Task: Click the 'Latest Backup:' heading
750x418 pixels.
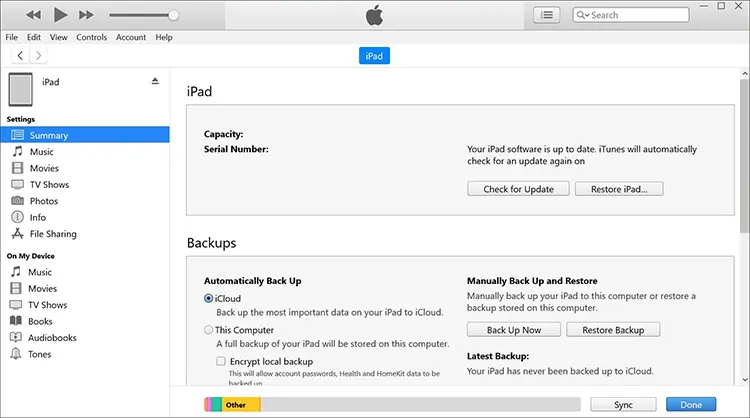Action: click(x=498, y=356)
